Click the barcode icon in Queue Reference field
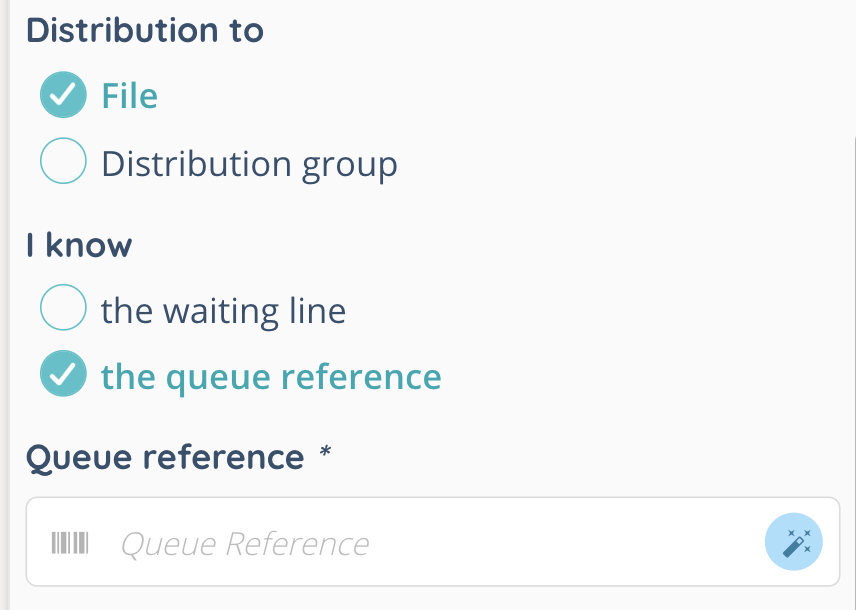856x610 pixels. point(70,543)
